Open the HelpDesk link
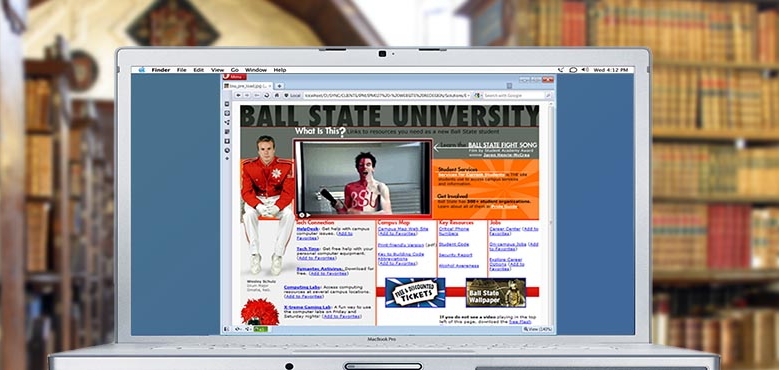 (x=307, y=229)
